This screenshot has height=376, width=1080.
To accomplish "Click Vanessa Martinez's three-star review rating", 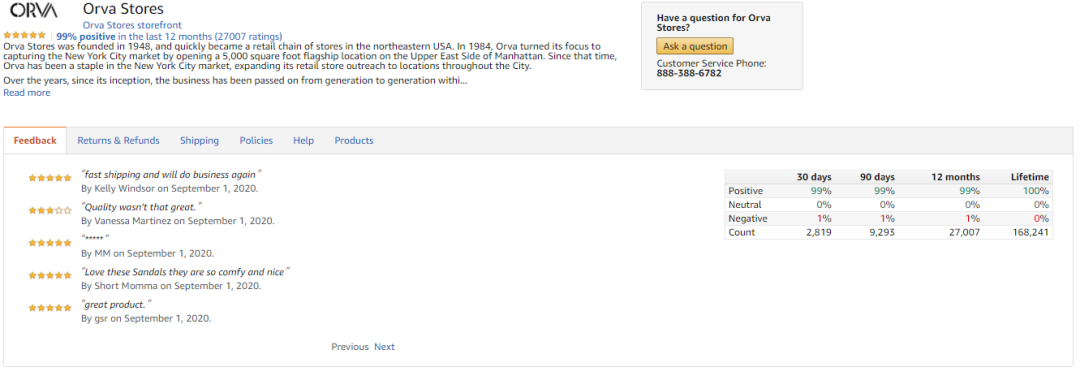I will 50,211.
